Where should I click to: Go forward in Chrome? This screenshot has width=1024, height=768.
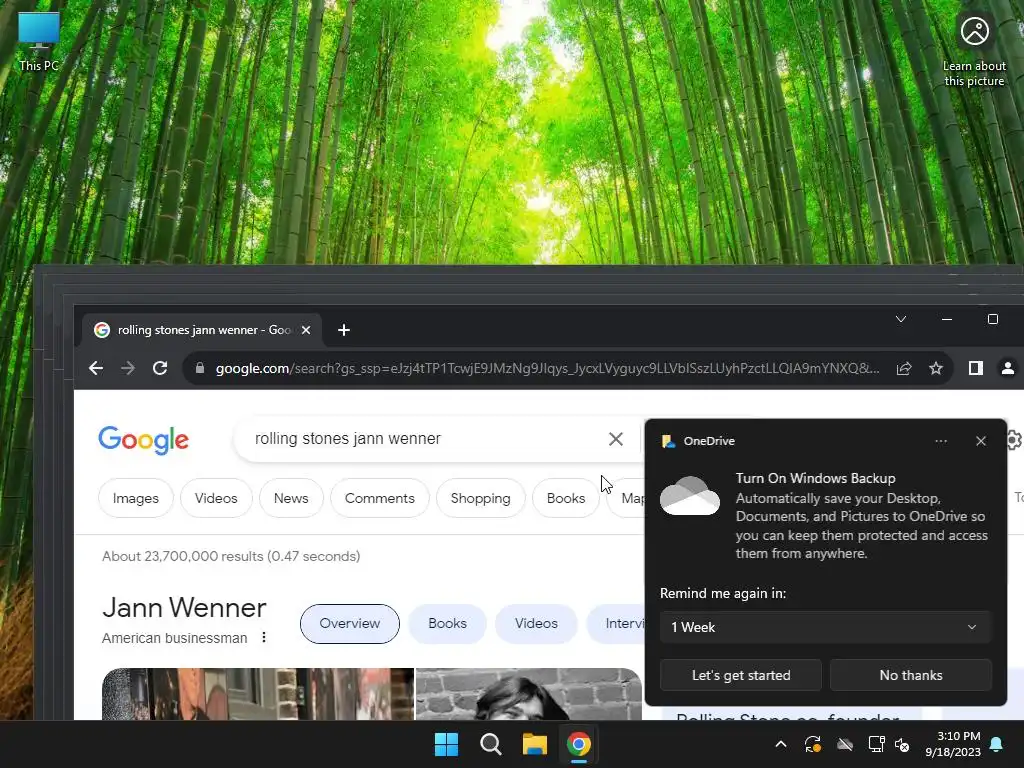[x=128, y=368]
